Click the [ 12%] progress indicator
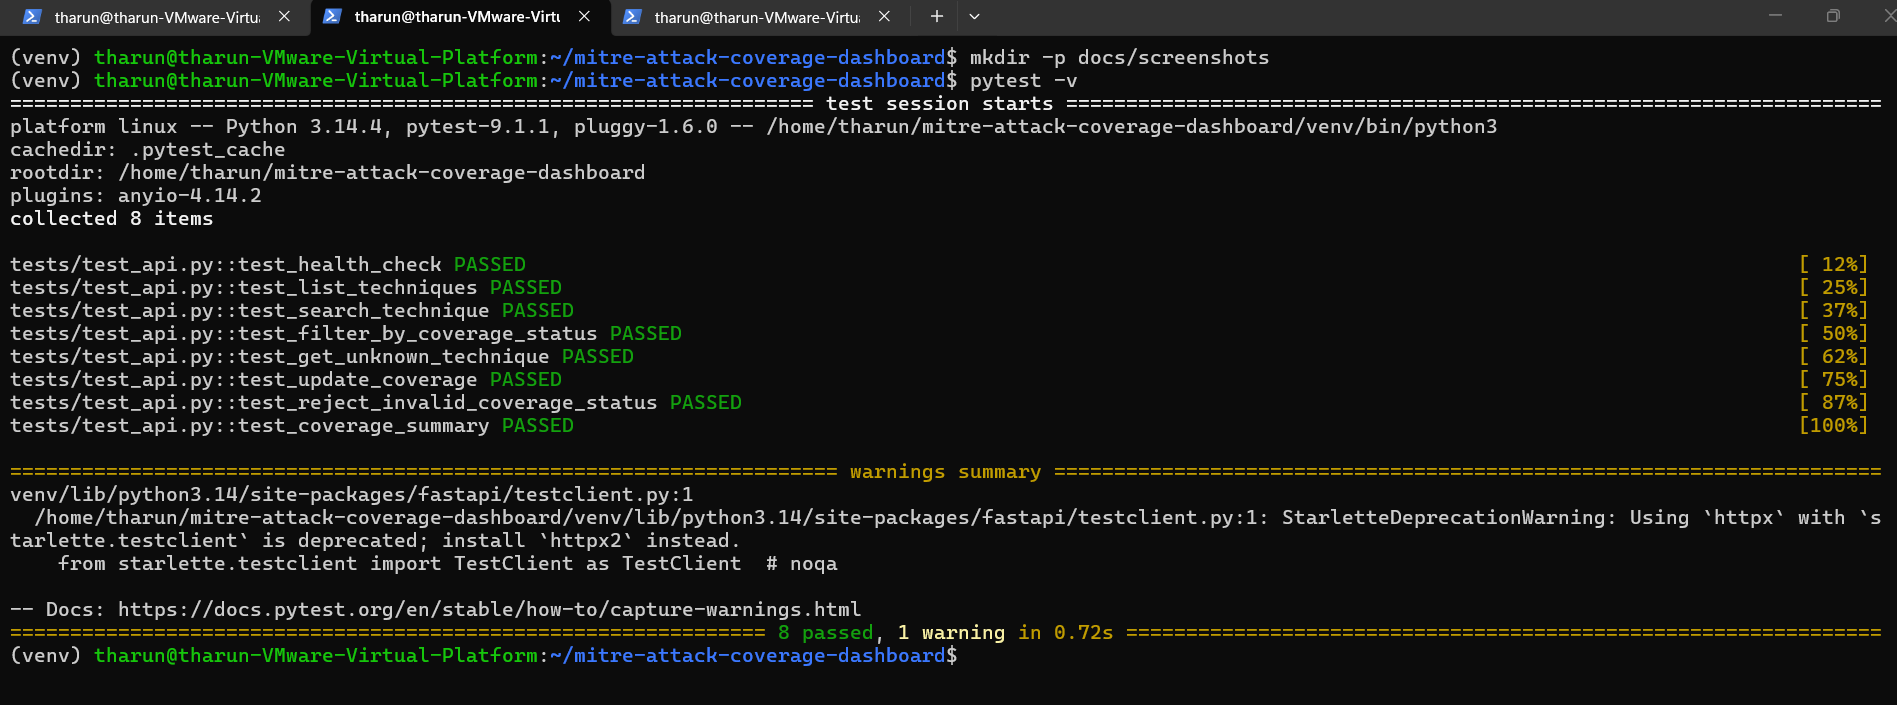 pos(1833,265)
